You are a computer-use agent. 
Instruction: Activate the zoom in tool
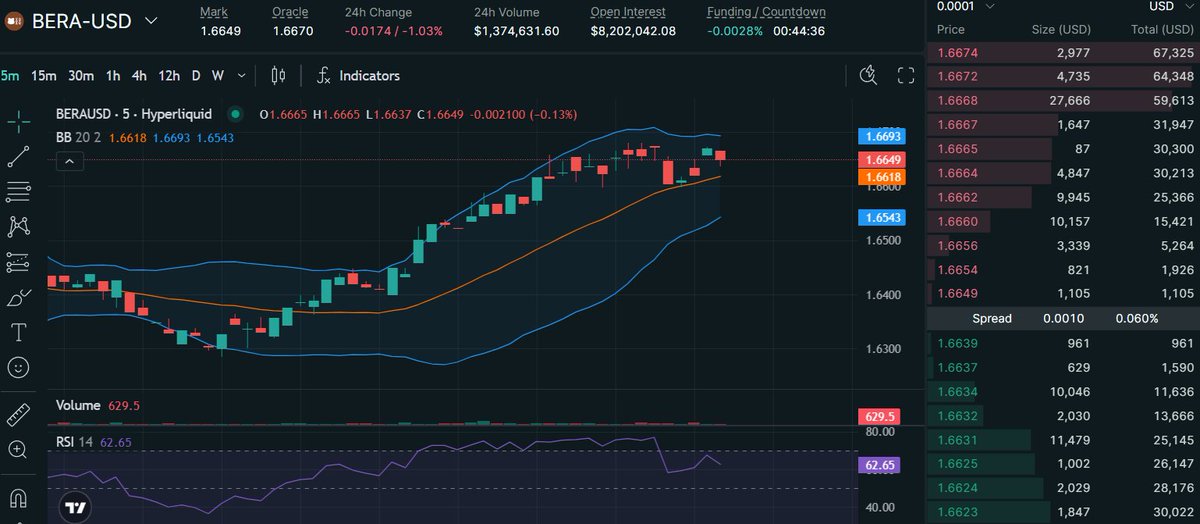coord(18,450)
